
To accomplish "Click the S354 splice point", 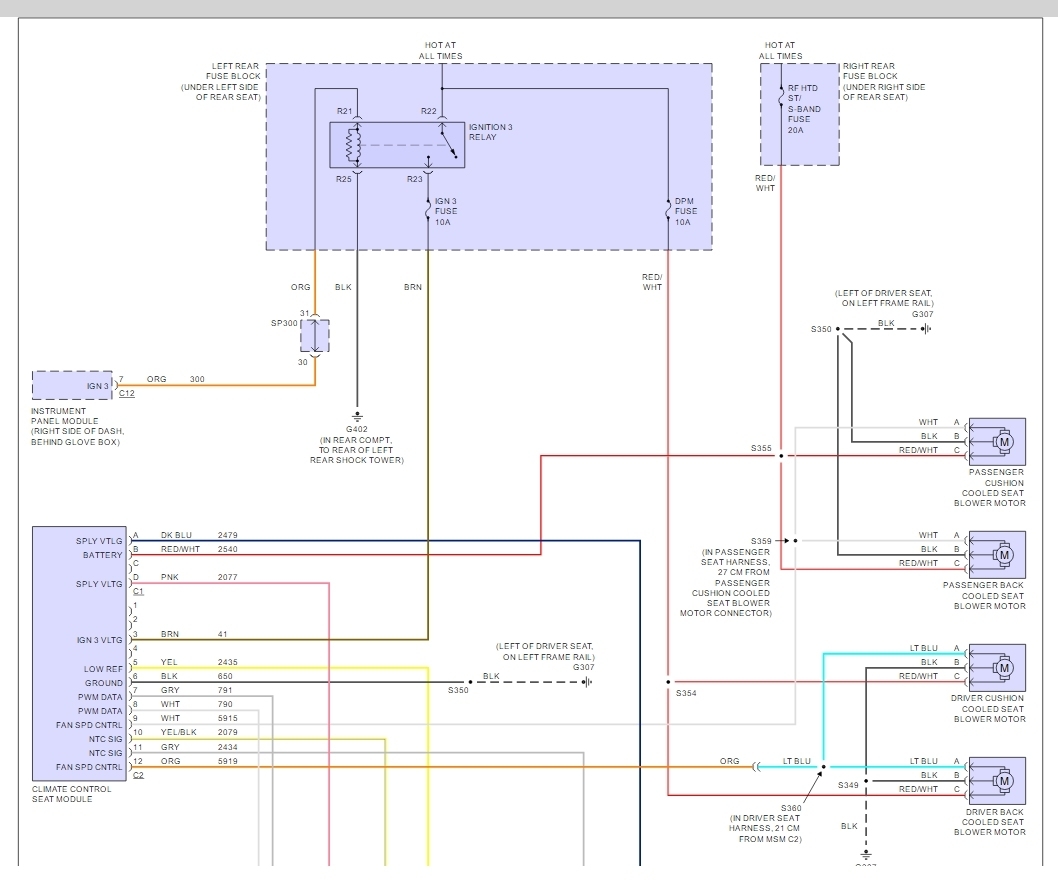I will [668, 682].
